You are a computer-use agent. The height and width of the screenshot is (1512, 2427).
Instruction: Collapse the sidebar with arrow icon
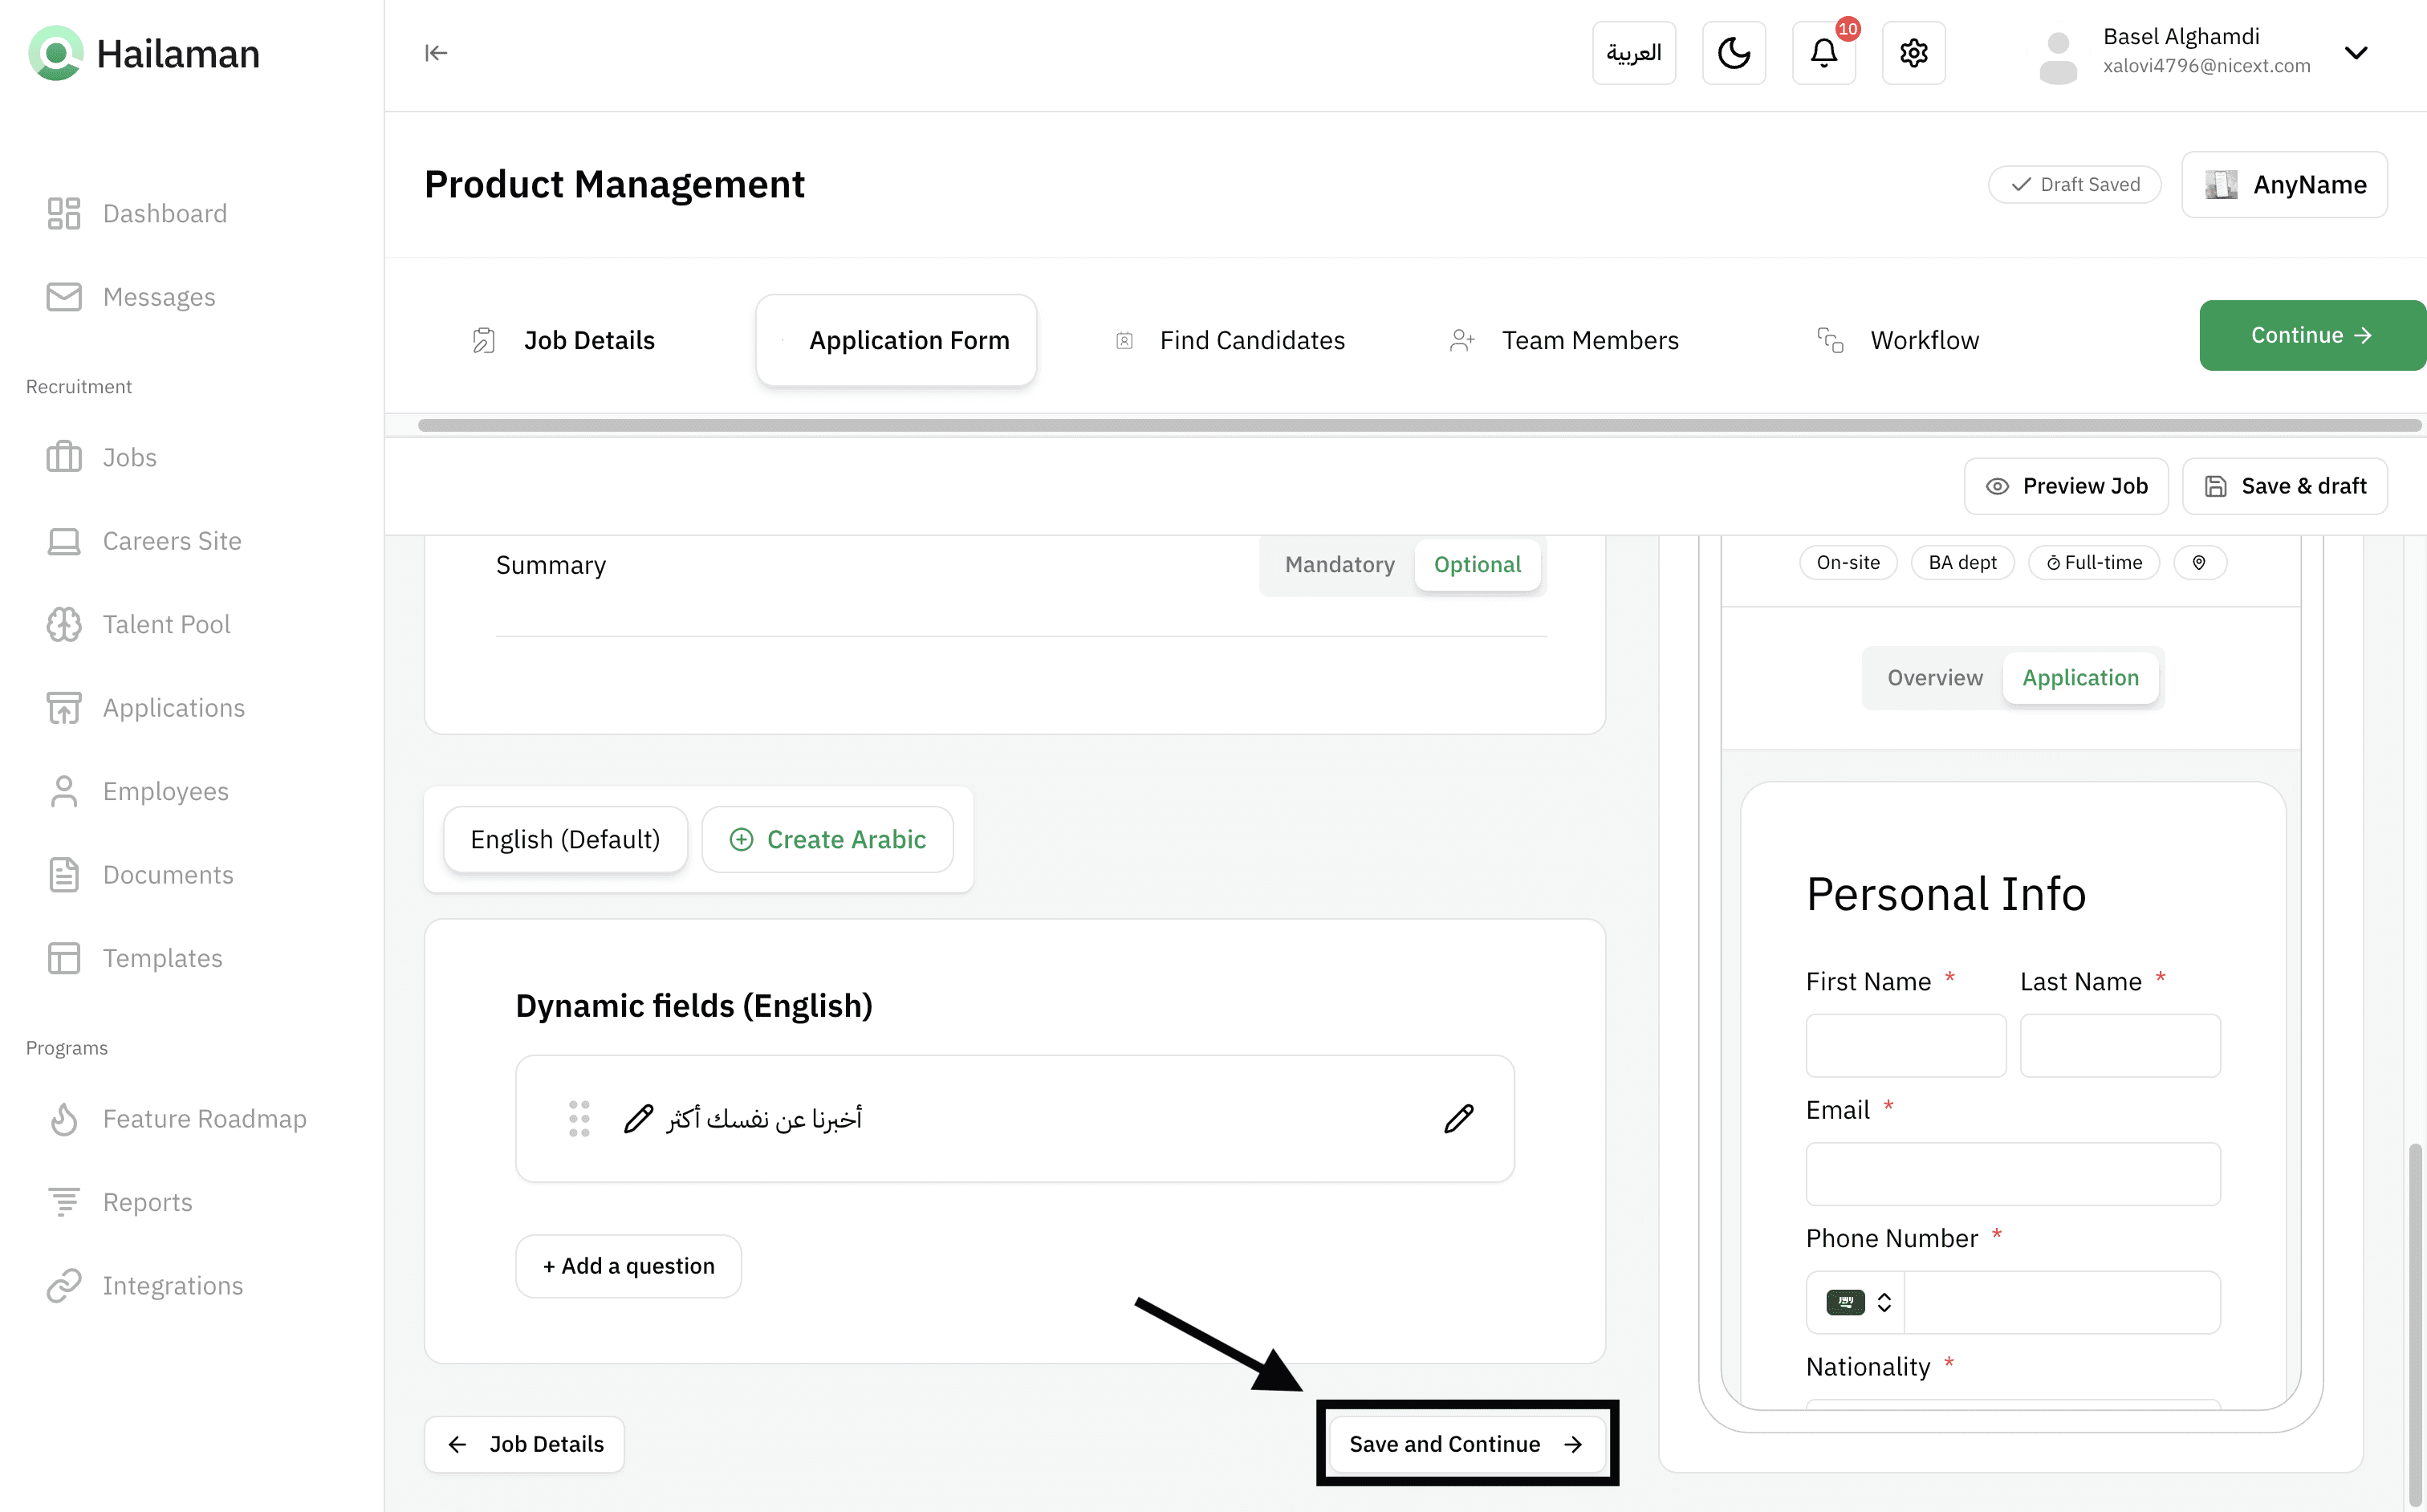coord(436,53)
